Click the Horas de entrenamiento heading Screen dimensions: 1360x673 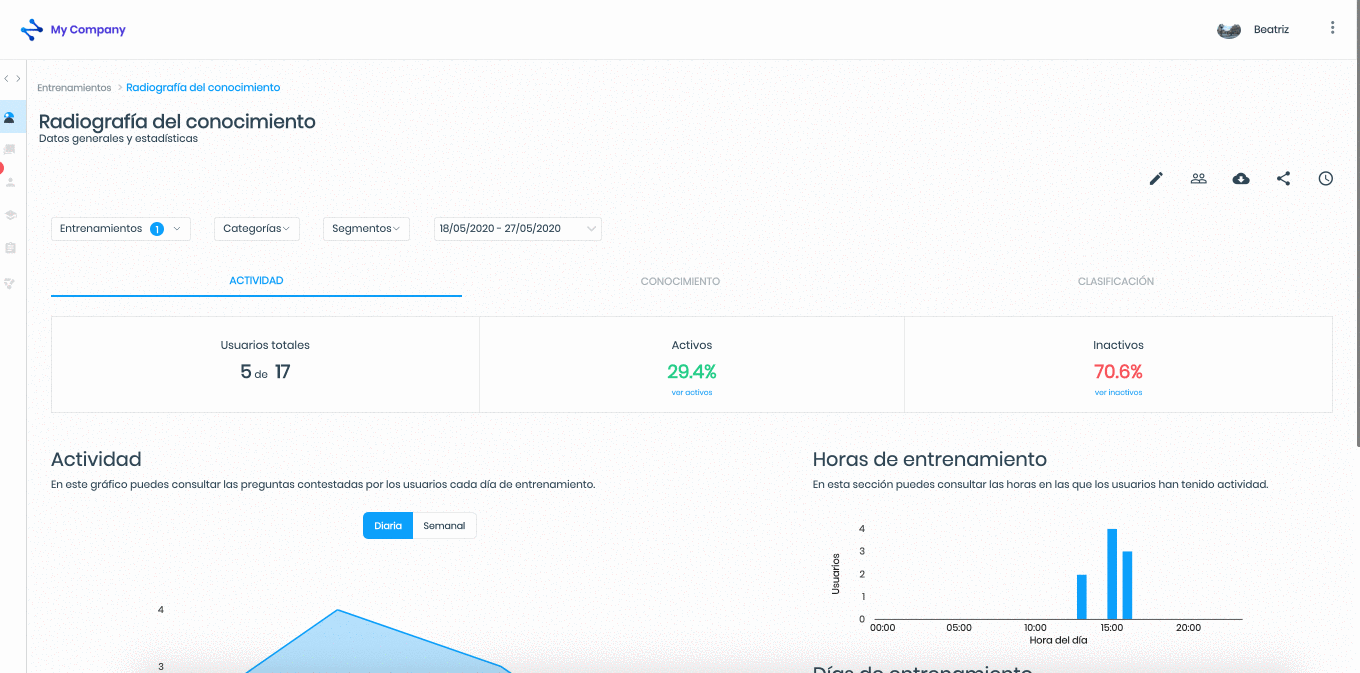[930, 460]
